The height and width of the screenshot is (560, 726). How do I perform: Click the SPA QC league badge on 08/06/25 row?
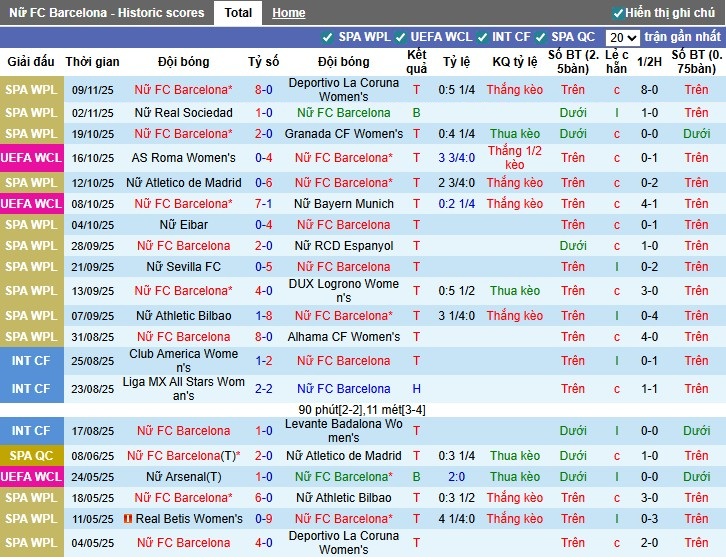click(x=31, y=455)
